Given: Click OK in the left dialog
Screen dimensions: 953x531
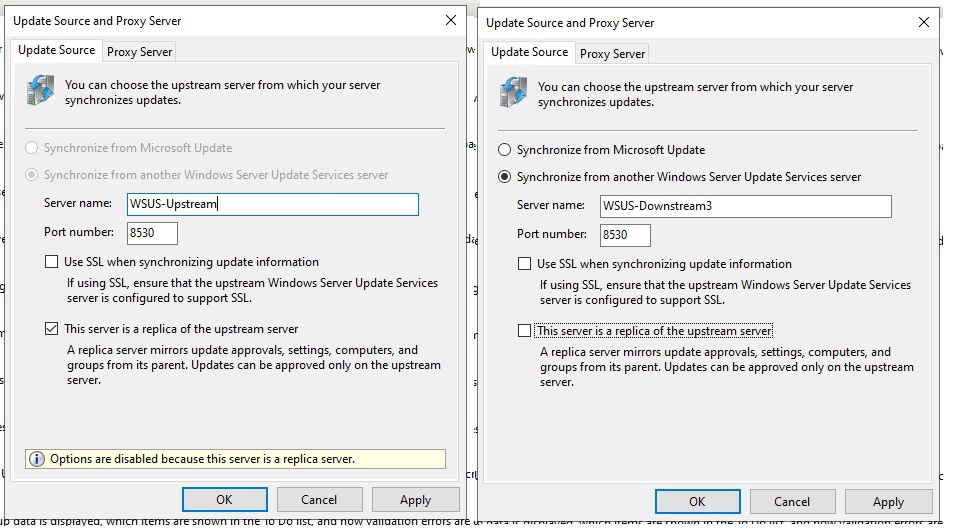Looking at the screenshot, I should pos(224,499).
